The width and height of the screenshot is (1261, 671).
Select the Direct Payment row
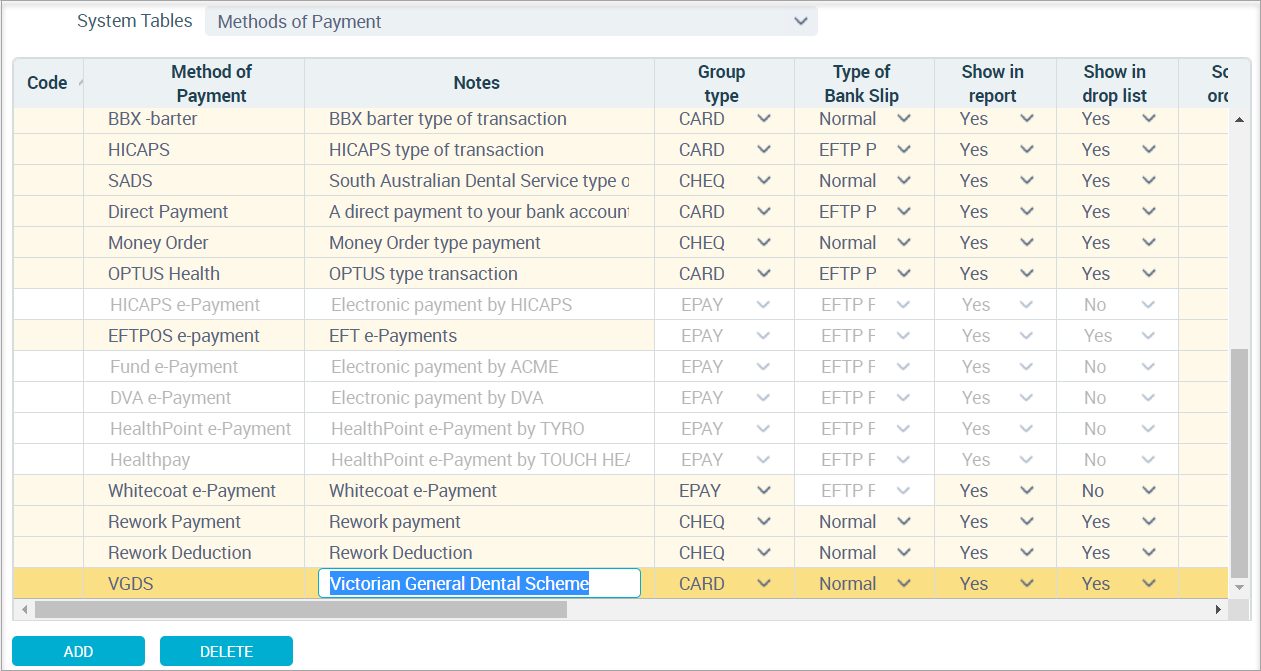(x=620, y=211)
